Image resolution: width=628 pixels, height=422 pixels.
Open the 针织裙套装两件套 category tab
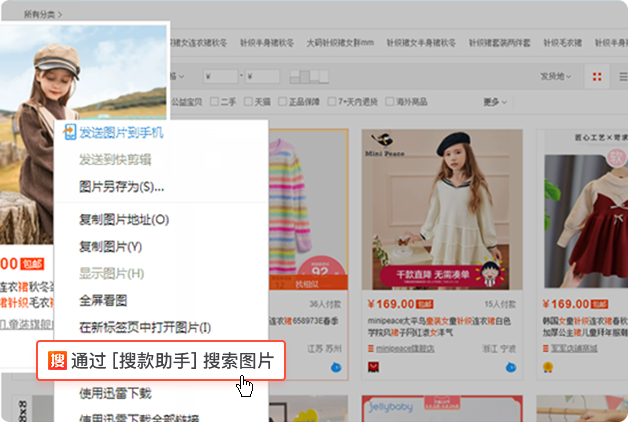[x=500, y=42]
